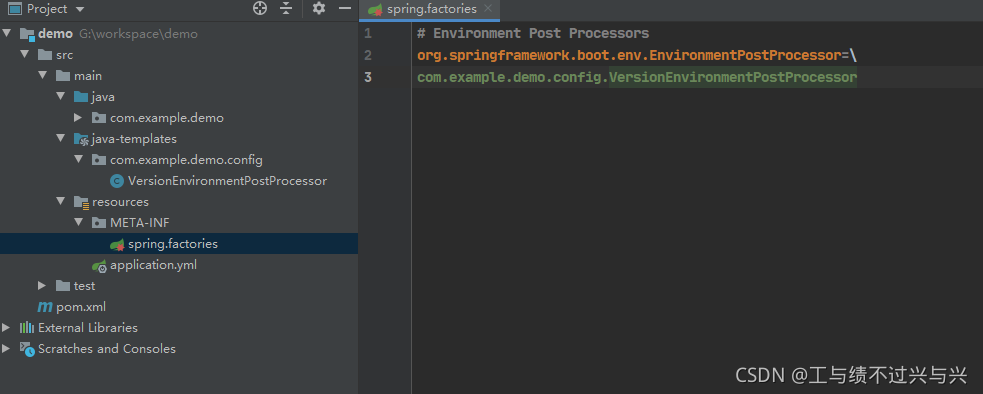Click the '# Environment Post Processors' comment
The height and width of the screenshot is (394, 983).
pos(534,33)
